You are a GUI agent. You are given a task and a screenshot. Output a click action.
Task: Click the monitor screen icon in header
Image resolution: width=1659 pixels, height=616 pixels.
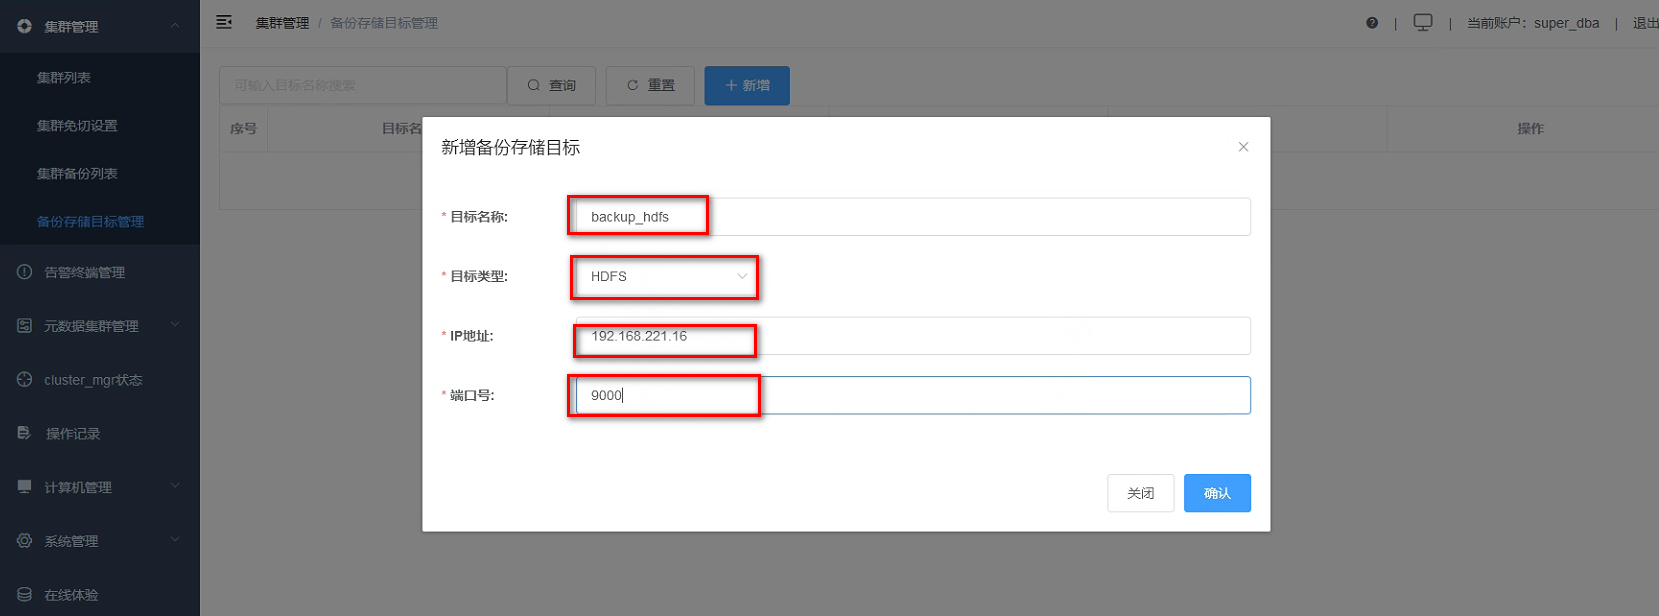(x=1423, y=22)
